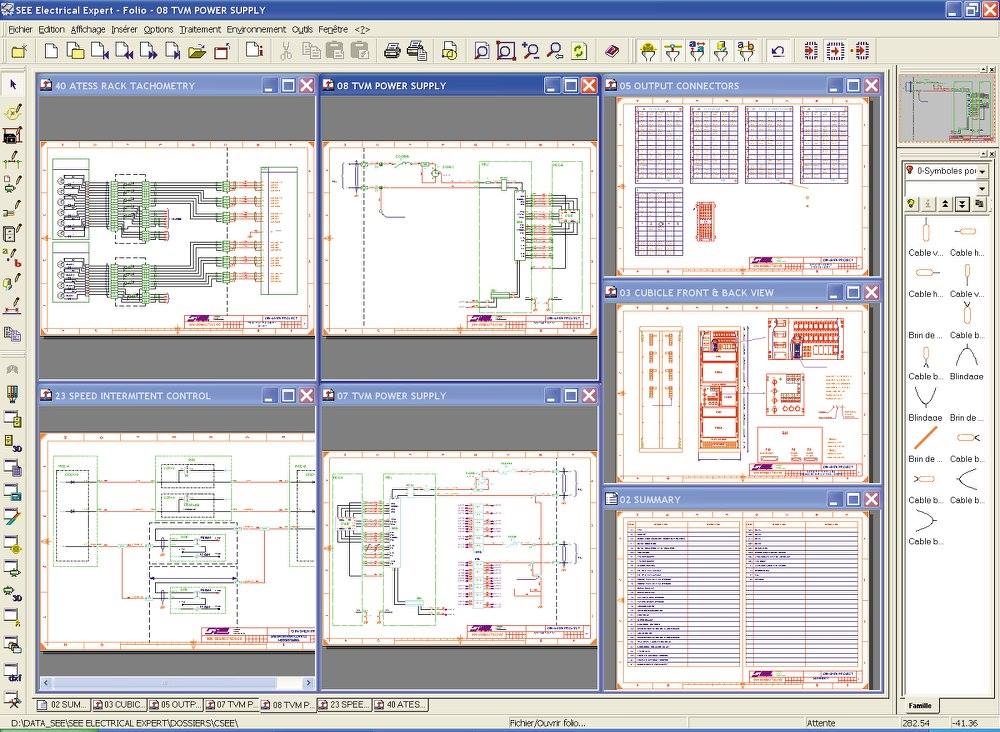1000x732 pixels.
Task: Open the Insérer menu
Action: pos(124,29)
